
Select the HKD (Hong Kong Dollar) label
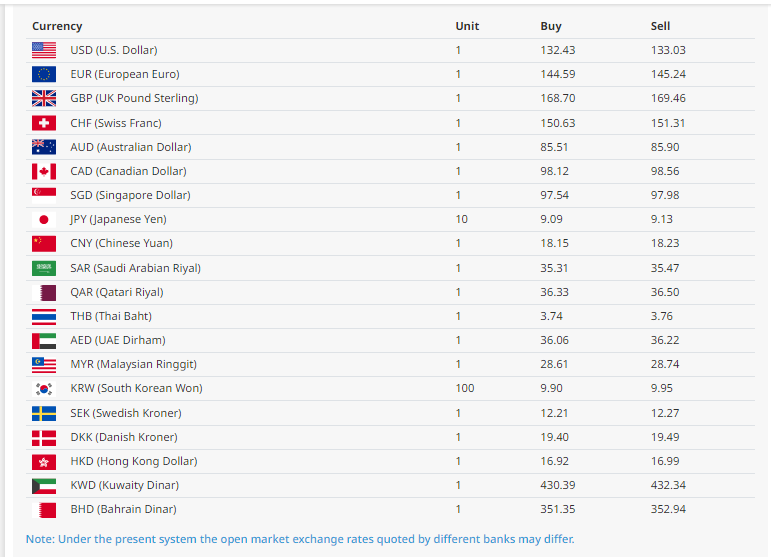click(x=133, y=462)
